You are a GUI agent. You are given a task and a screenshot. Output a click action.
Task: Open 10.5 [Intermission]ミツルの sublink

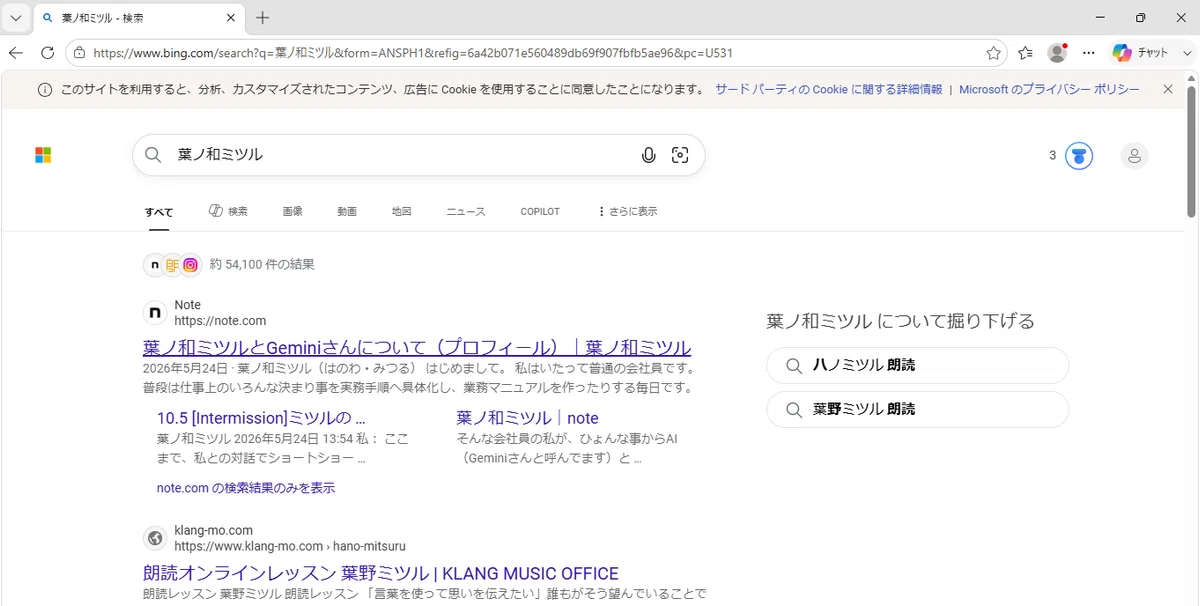click(261, 418)
